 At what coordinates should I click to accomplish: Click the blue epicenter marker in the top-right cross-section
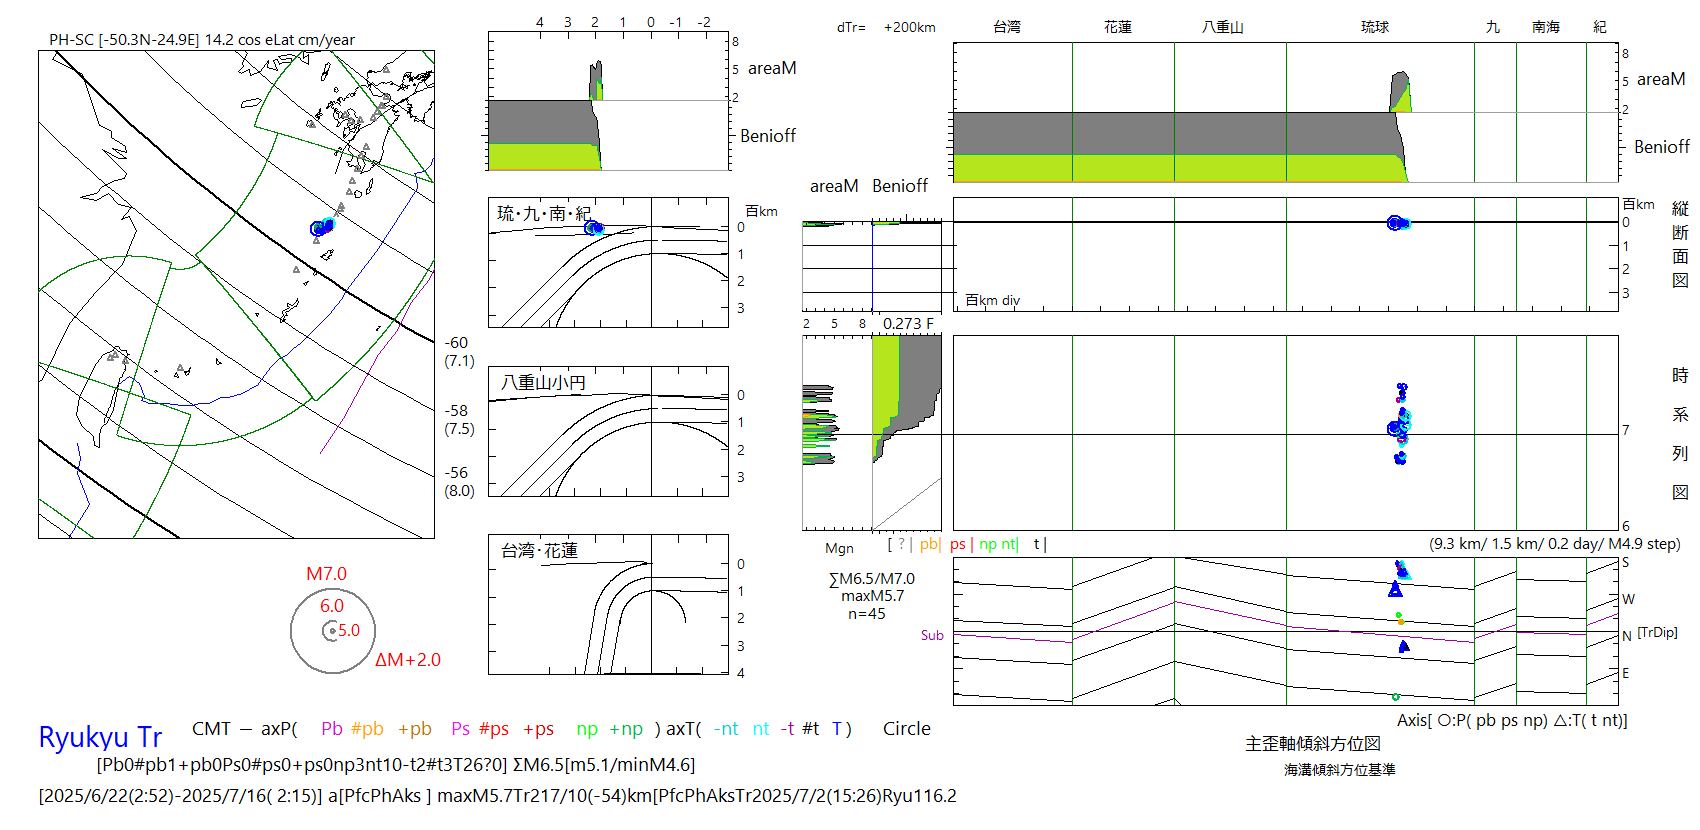point(1396,223)
